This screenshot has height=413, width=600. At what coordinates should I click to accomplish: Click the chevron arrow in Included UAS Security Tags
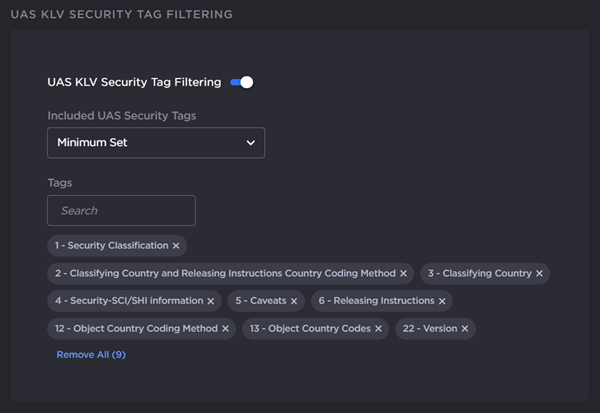[251, 143]
